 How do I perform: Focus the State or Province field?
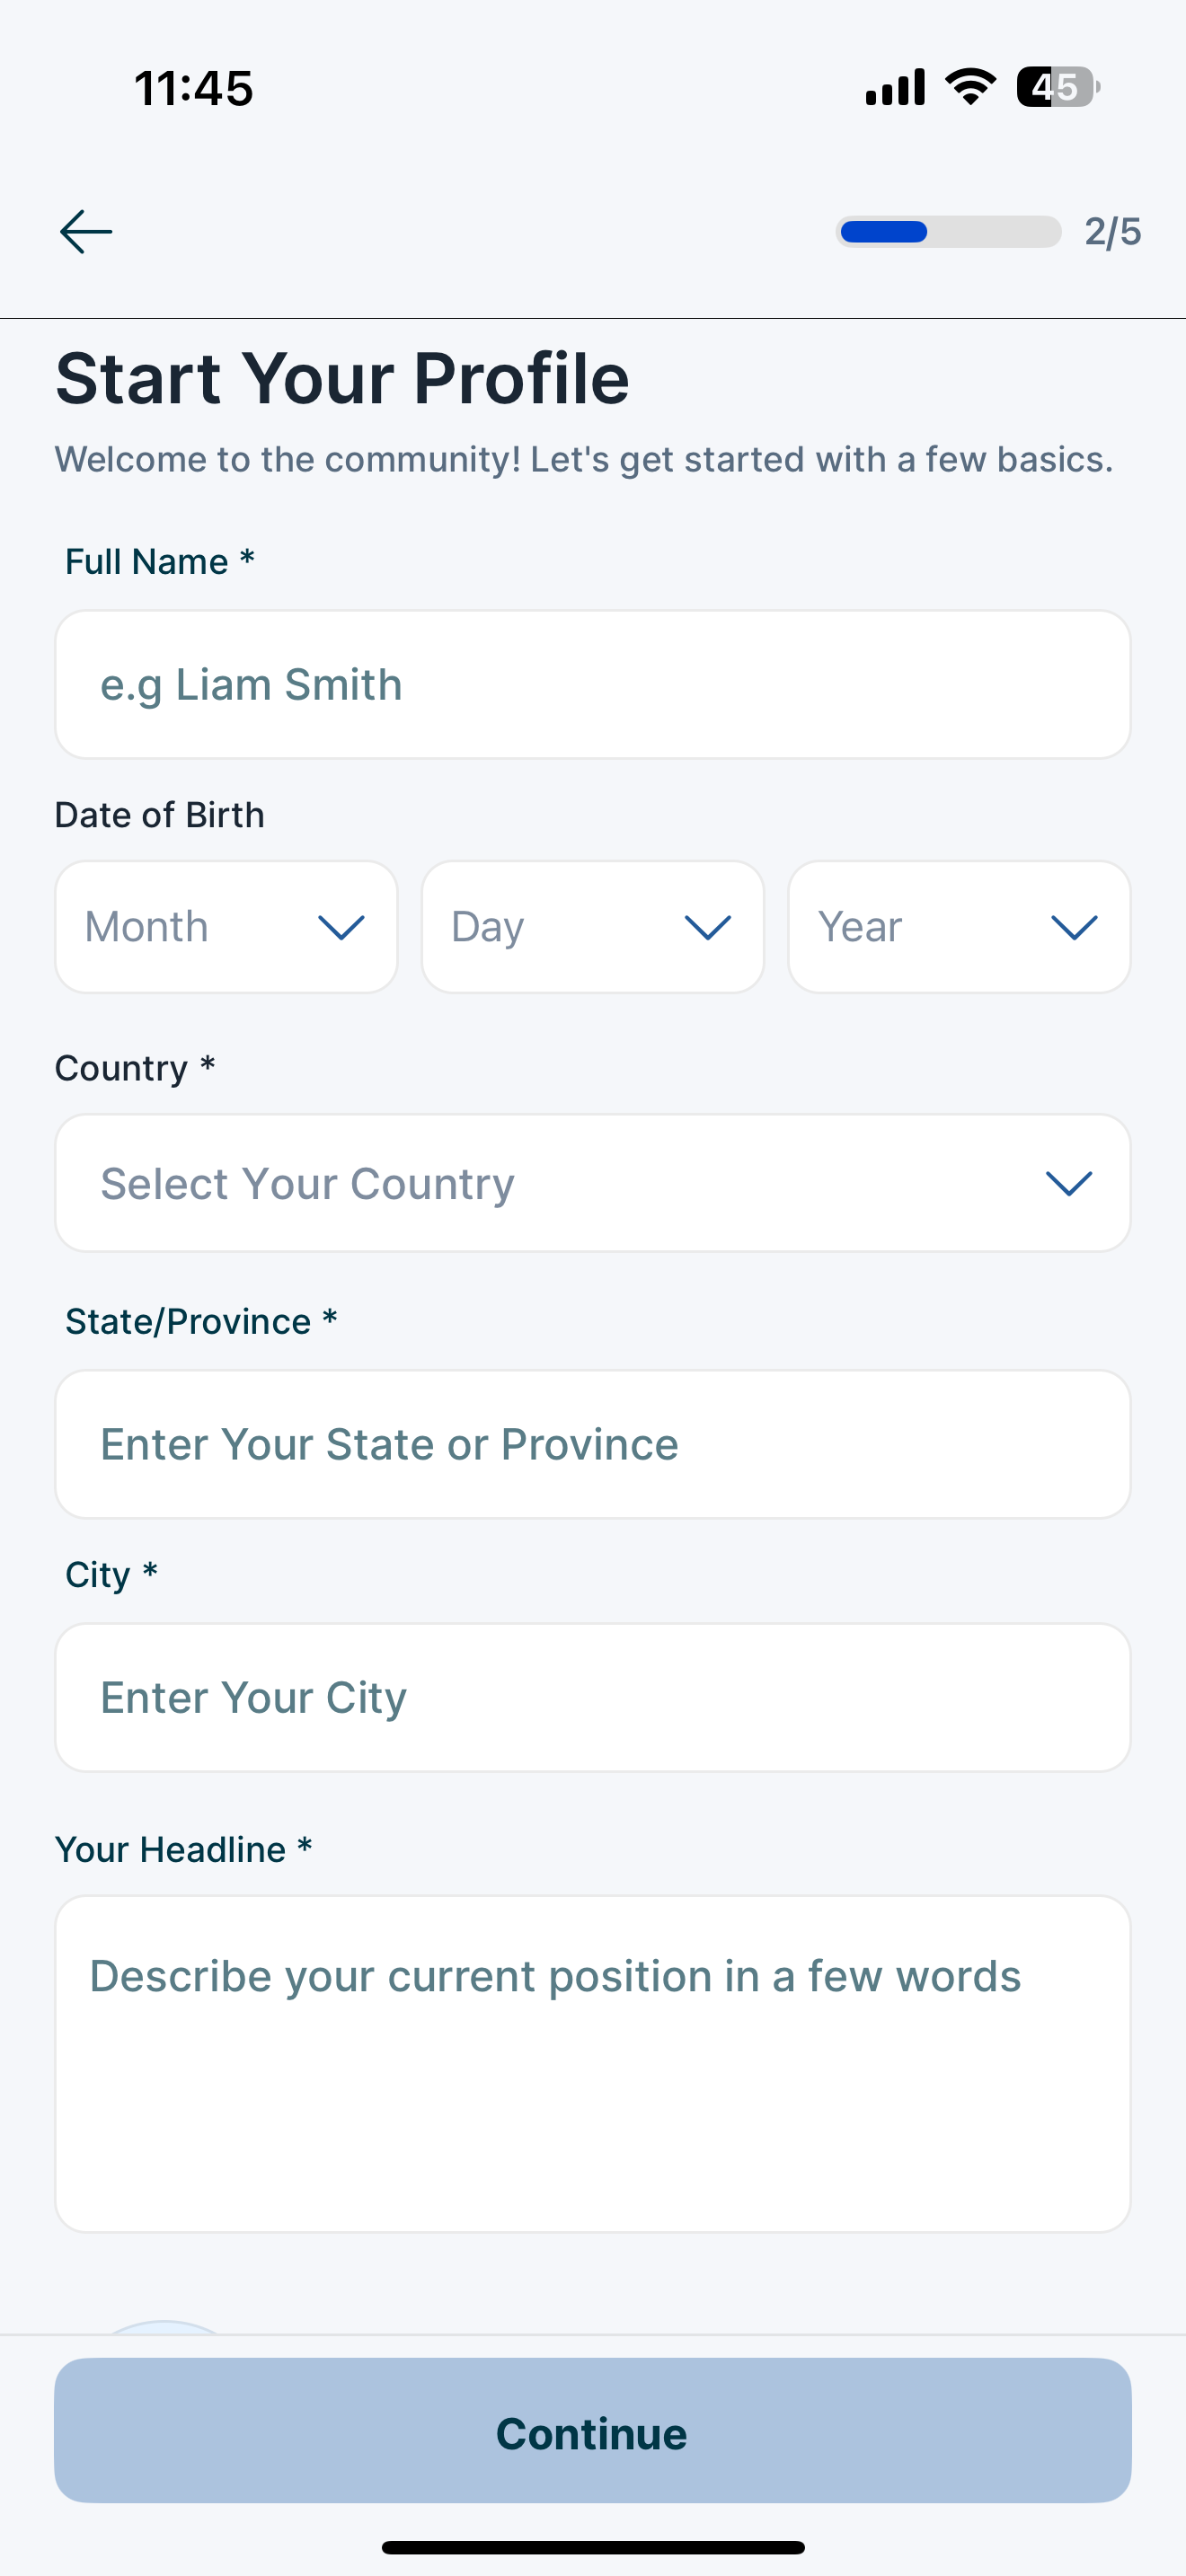(592, 1444)
